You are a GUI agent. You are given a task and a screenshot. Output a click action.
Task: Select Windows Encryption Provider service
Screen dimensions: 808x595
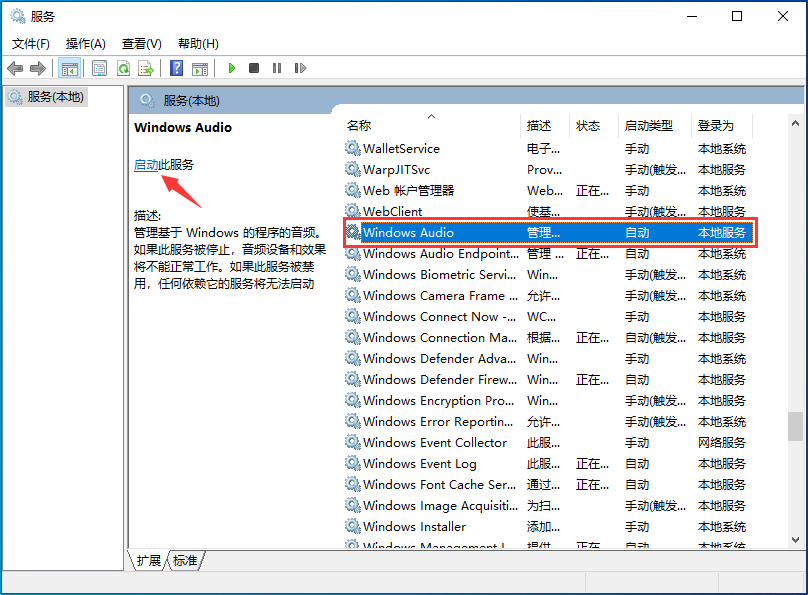tap(439, 400)
